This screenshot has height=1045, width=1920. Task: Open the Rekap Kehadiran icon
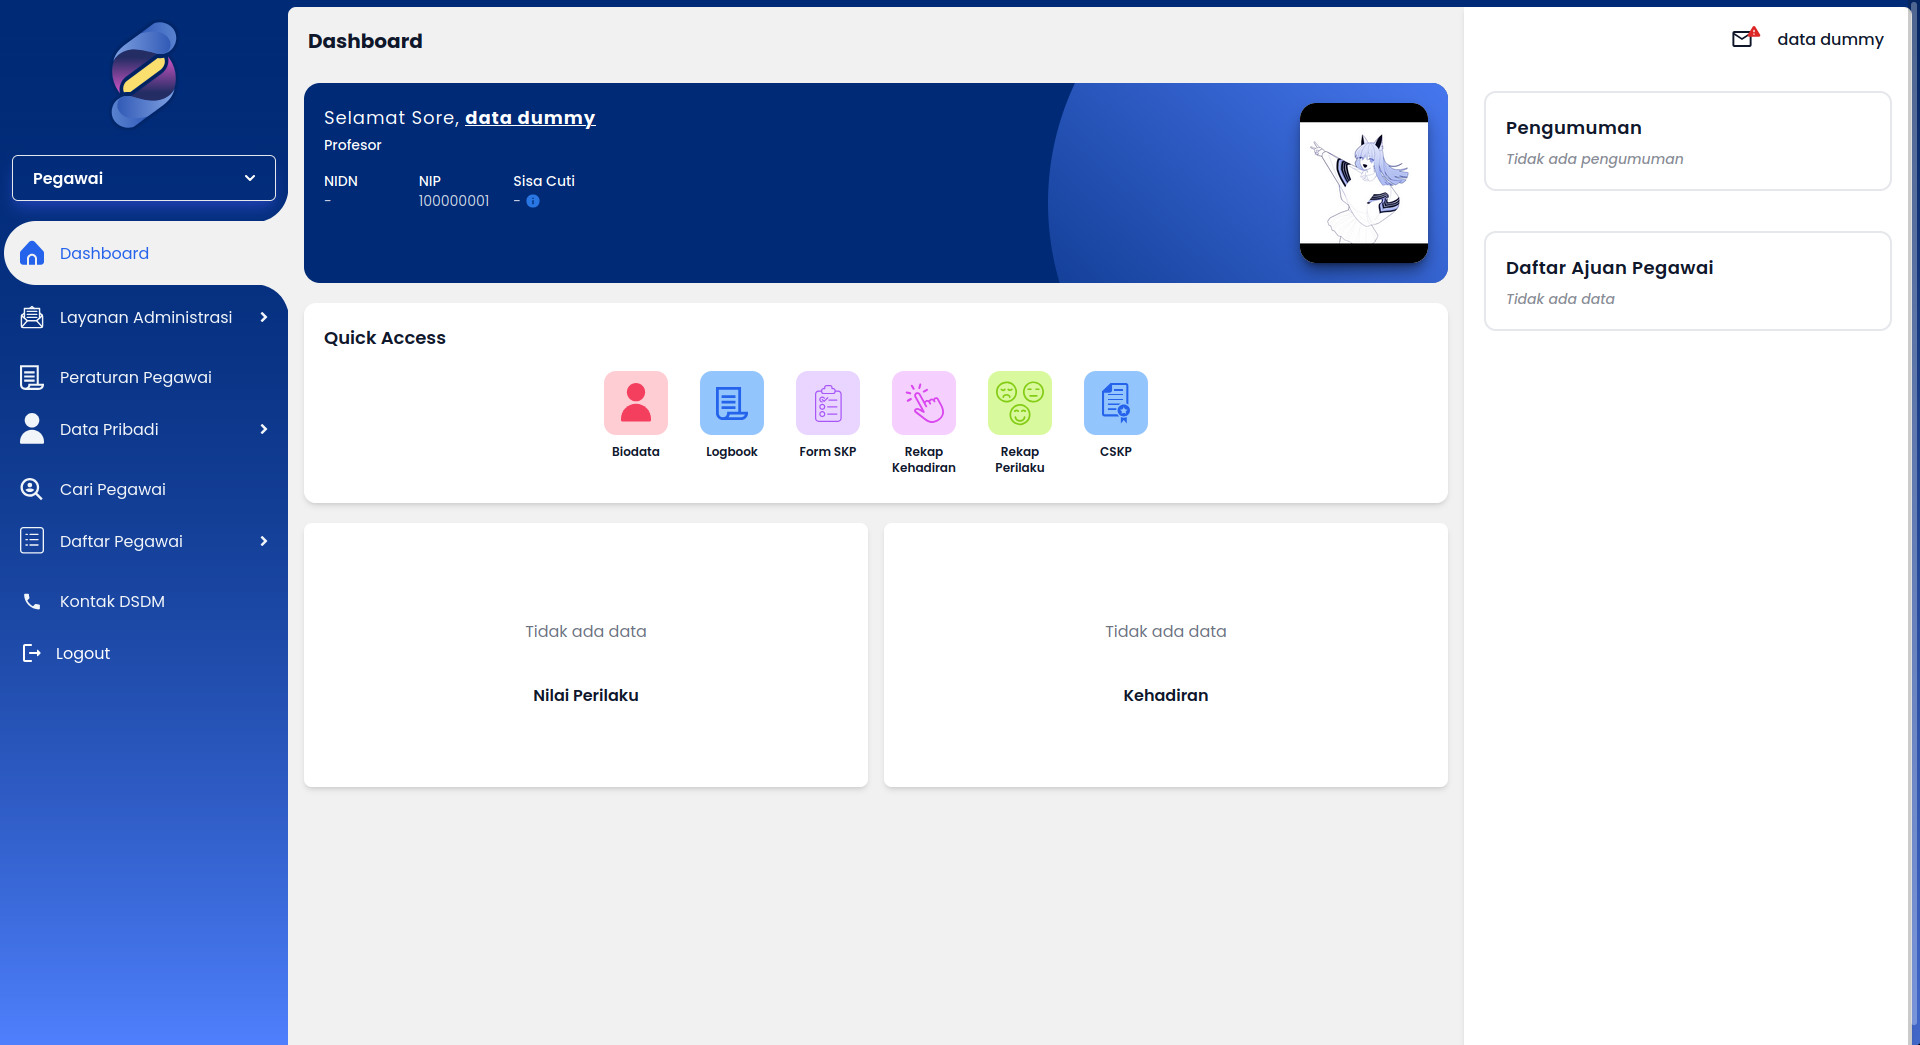pos(924,403)
